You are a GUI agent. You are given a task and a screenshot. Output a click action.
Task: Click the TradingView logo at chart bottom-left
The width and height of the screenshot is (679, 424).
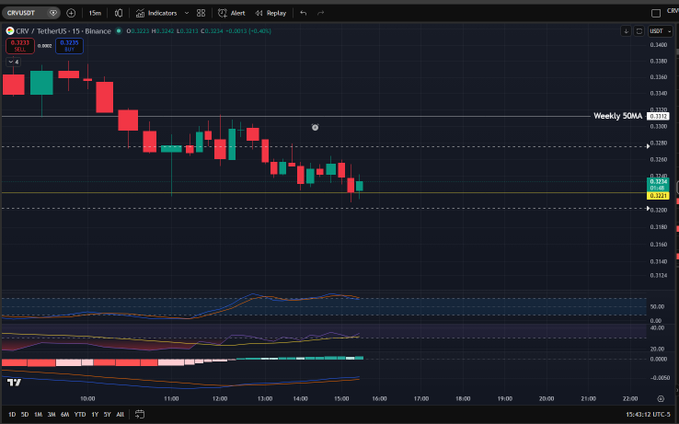click(14, 382)
